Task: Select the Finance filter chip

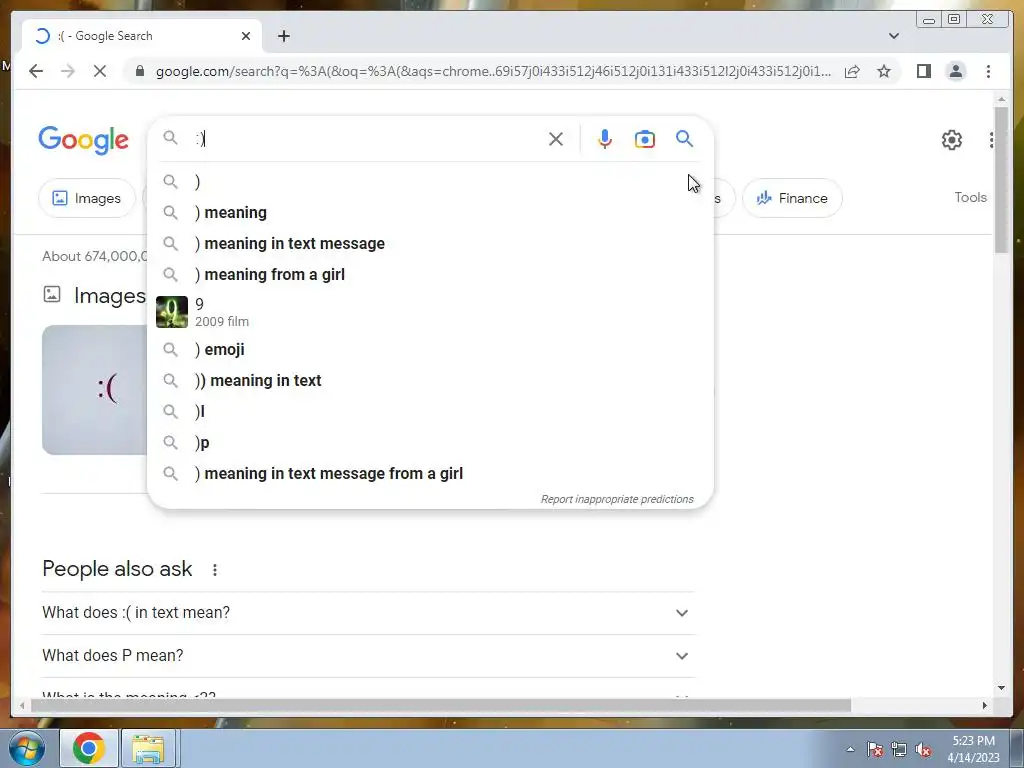Action: [x=792, y=198]
